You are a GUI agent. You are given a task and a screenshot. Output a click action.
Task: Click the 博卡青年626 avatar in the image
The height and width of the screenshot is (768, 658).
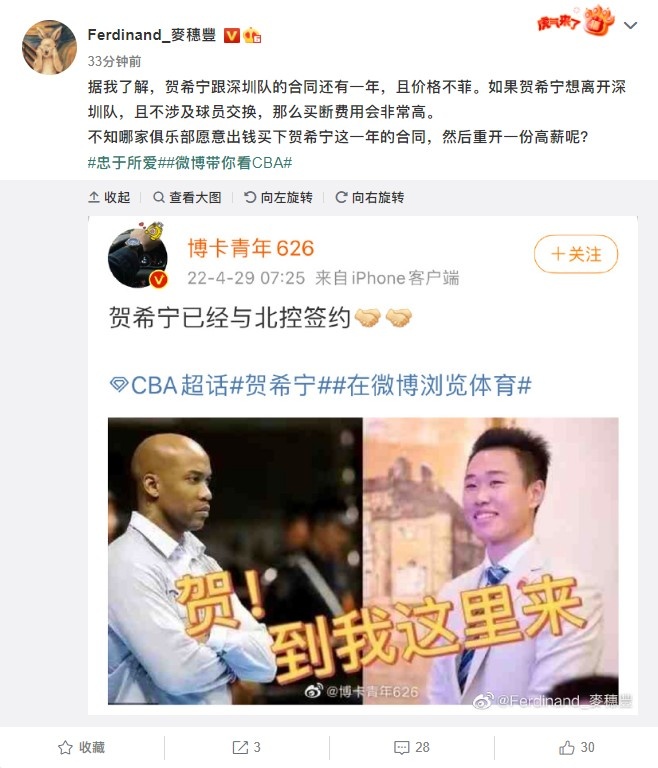[138, 258]
